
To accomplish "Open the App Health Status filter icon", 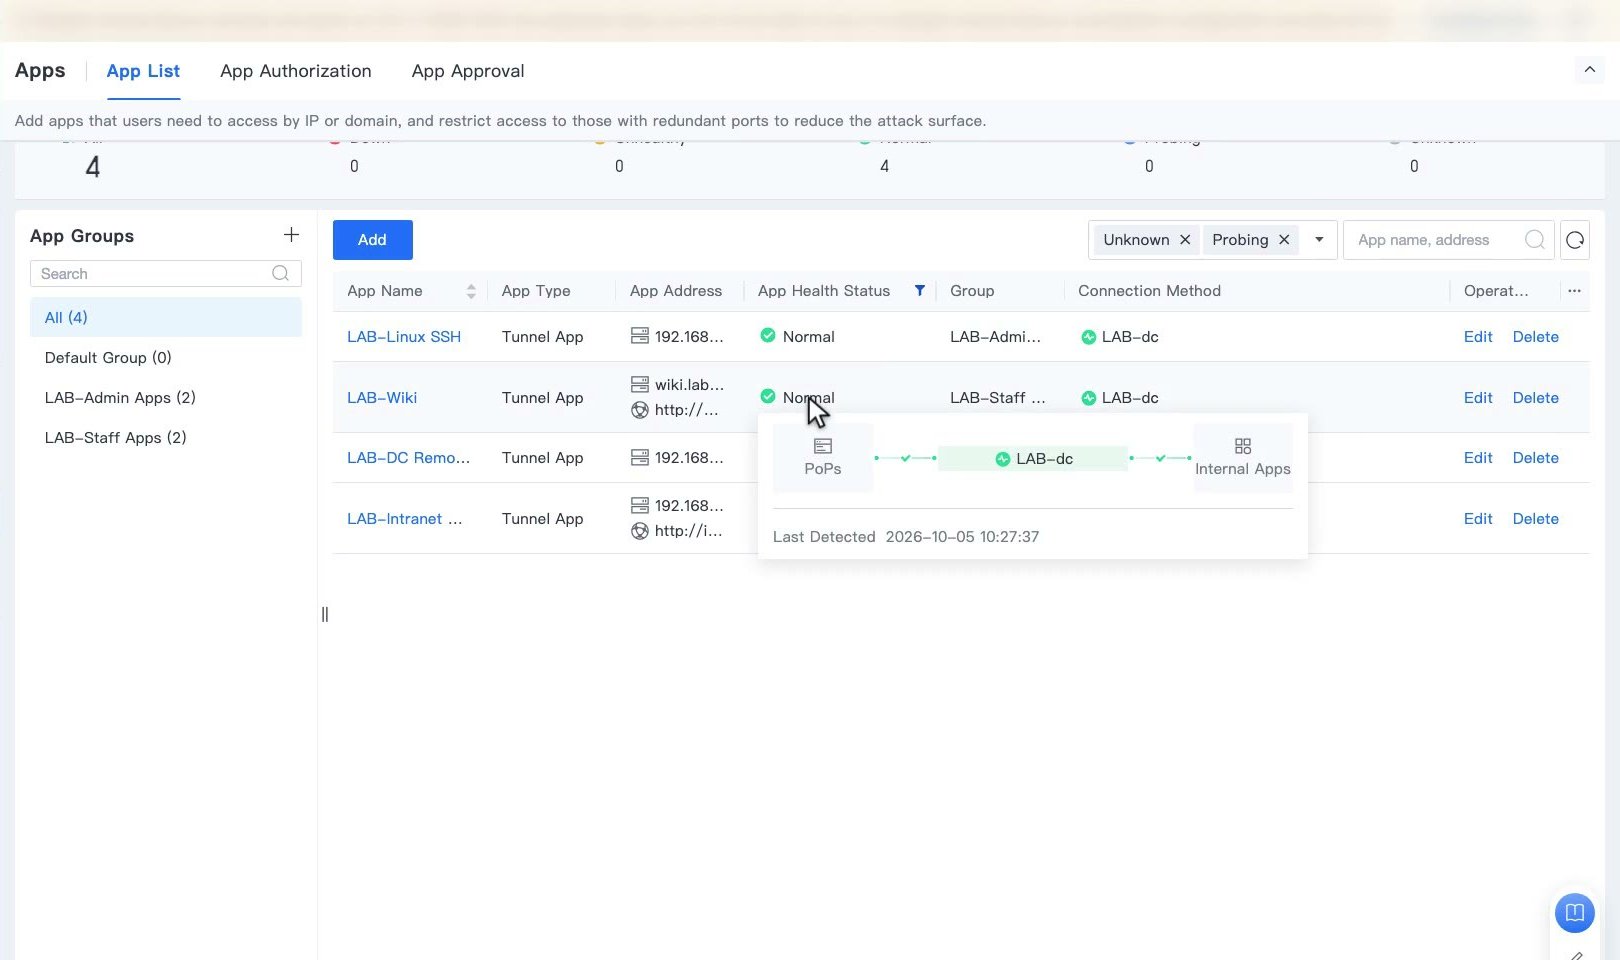I will pyautogui.click(x=919, y=291).
